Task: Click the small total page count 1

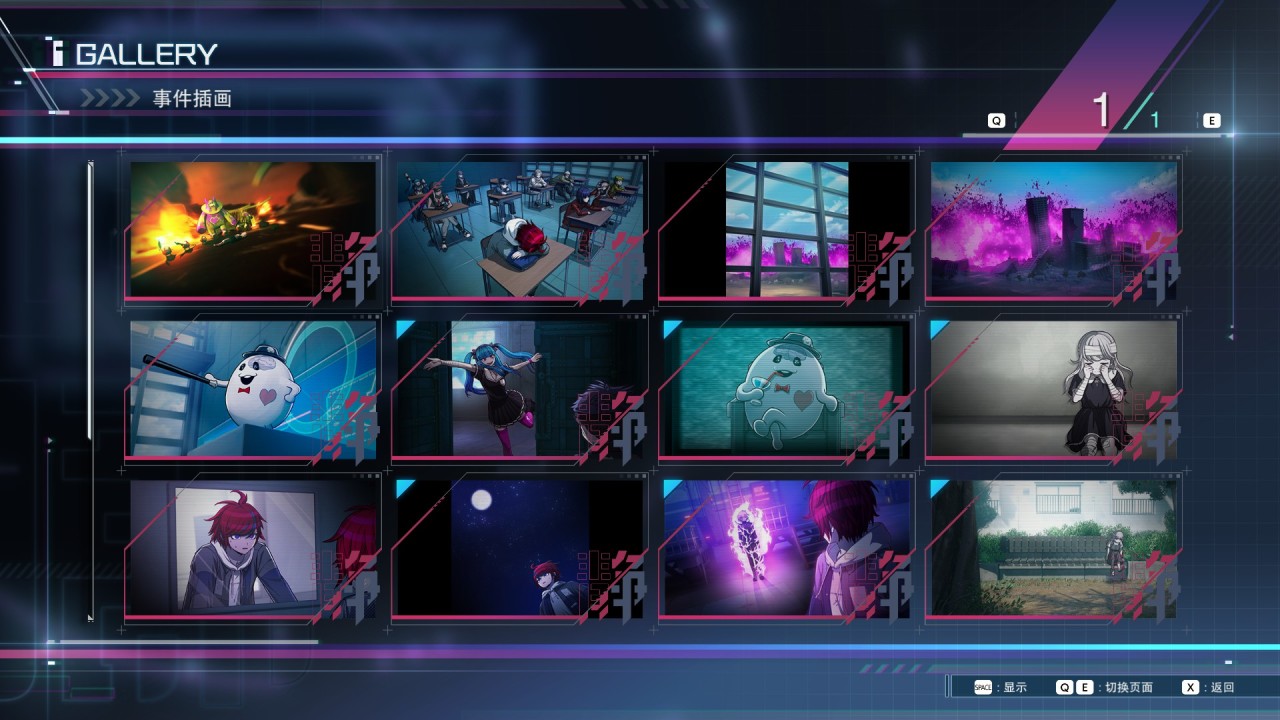Action: 1155,121
